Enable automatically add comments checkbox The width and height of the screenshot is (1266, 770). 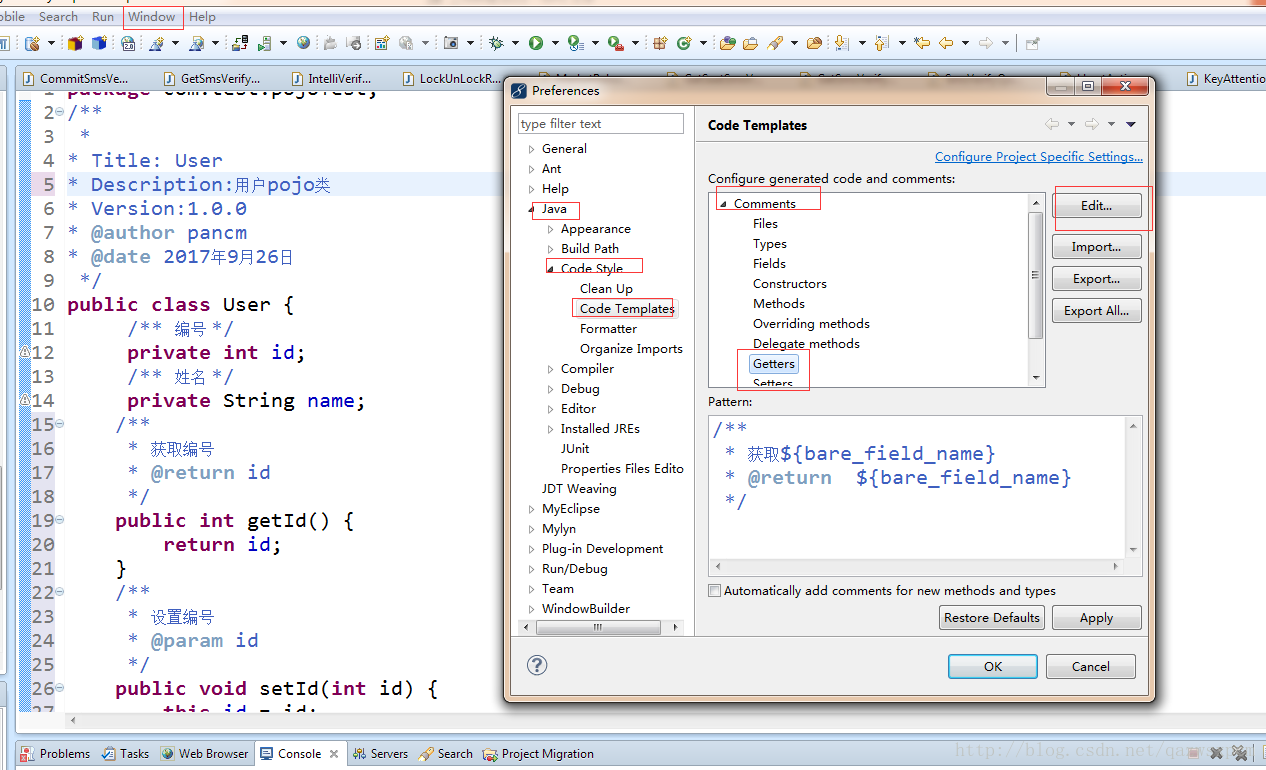point(714,591)
